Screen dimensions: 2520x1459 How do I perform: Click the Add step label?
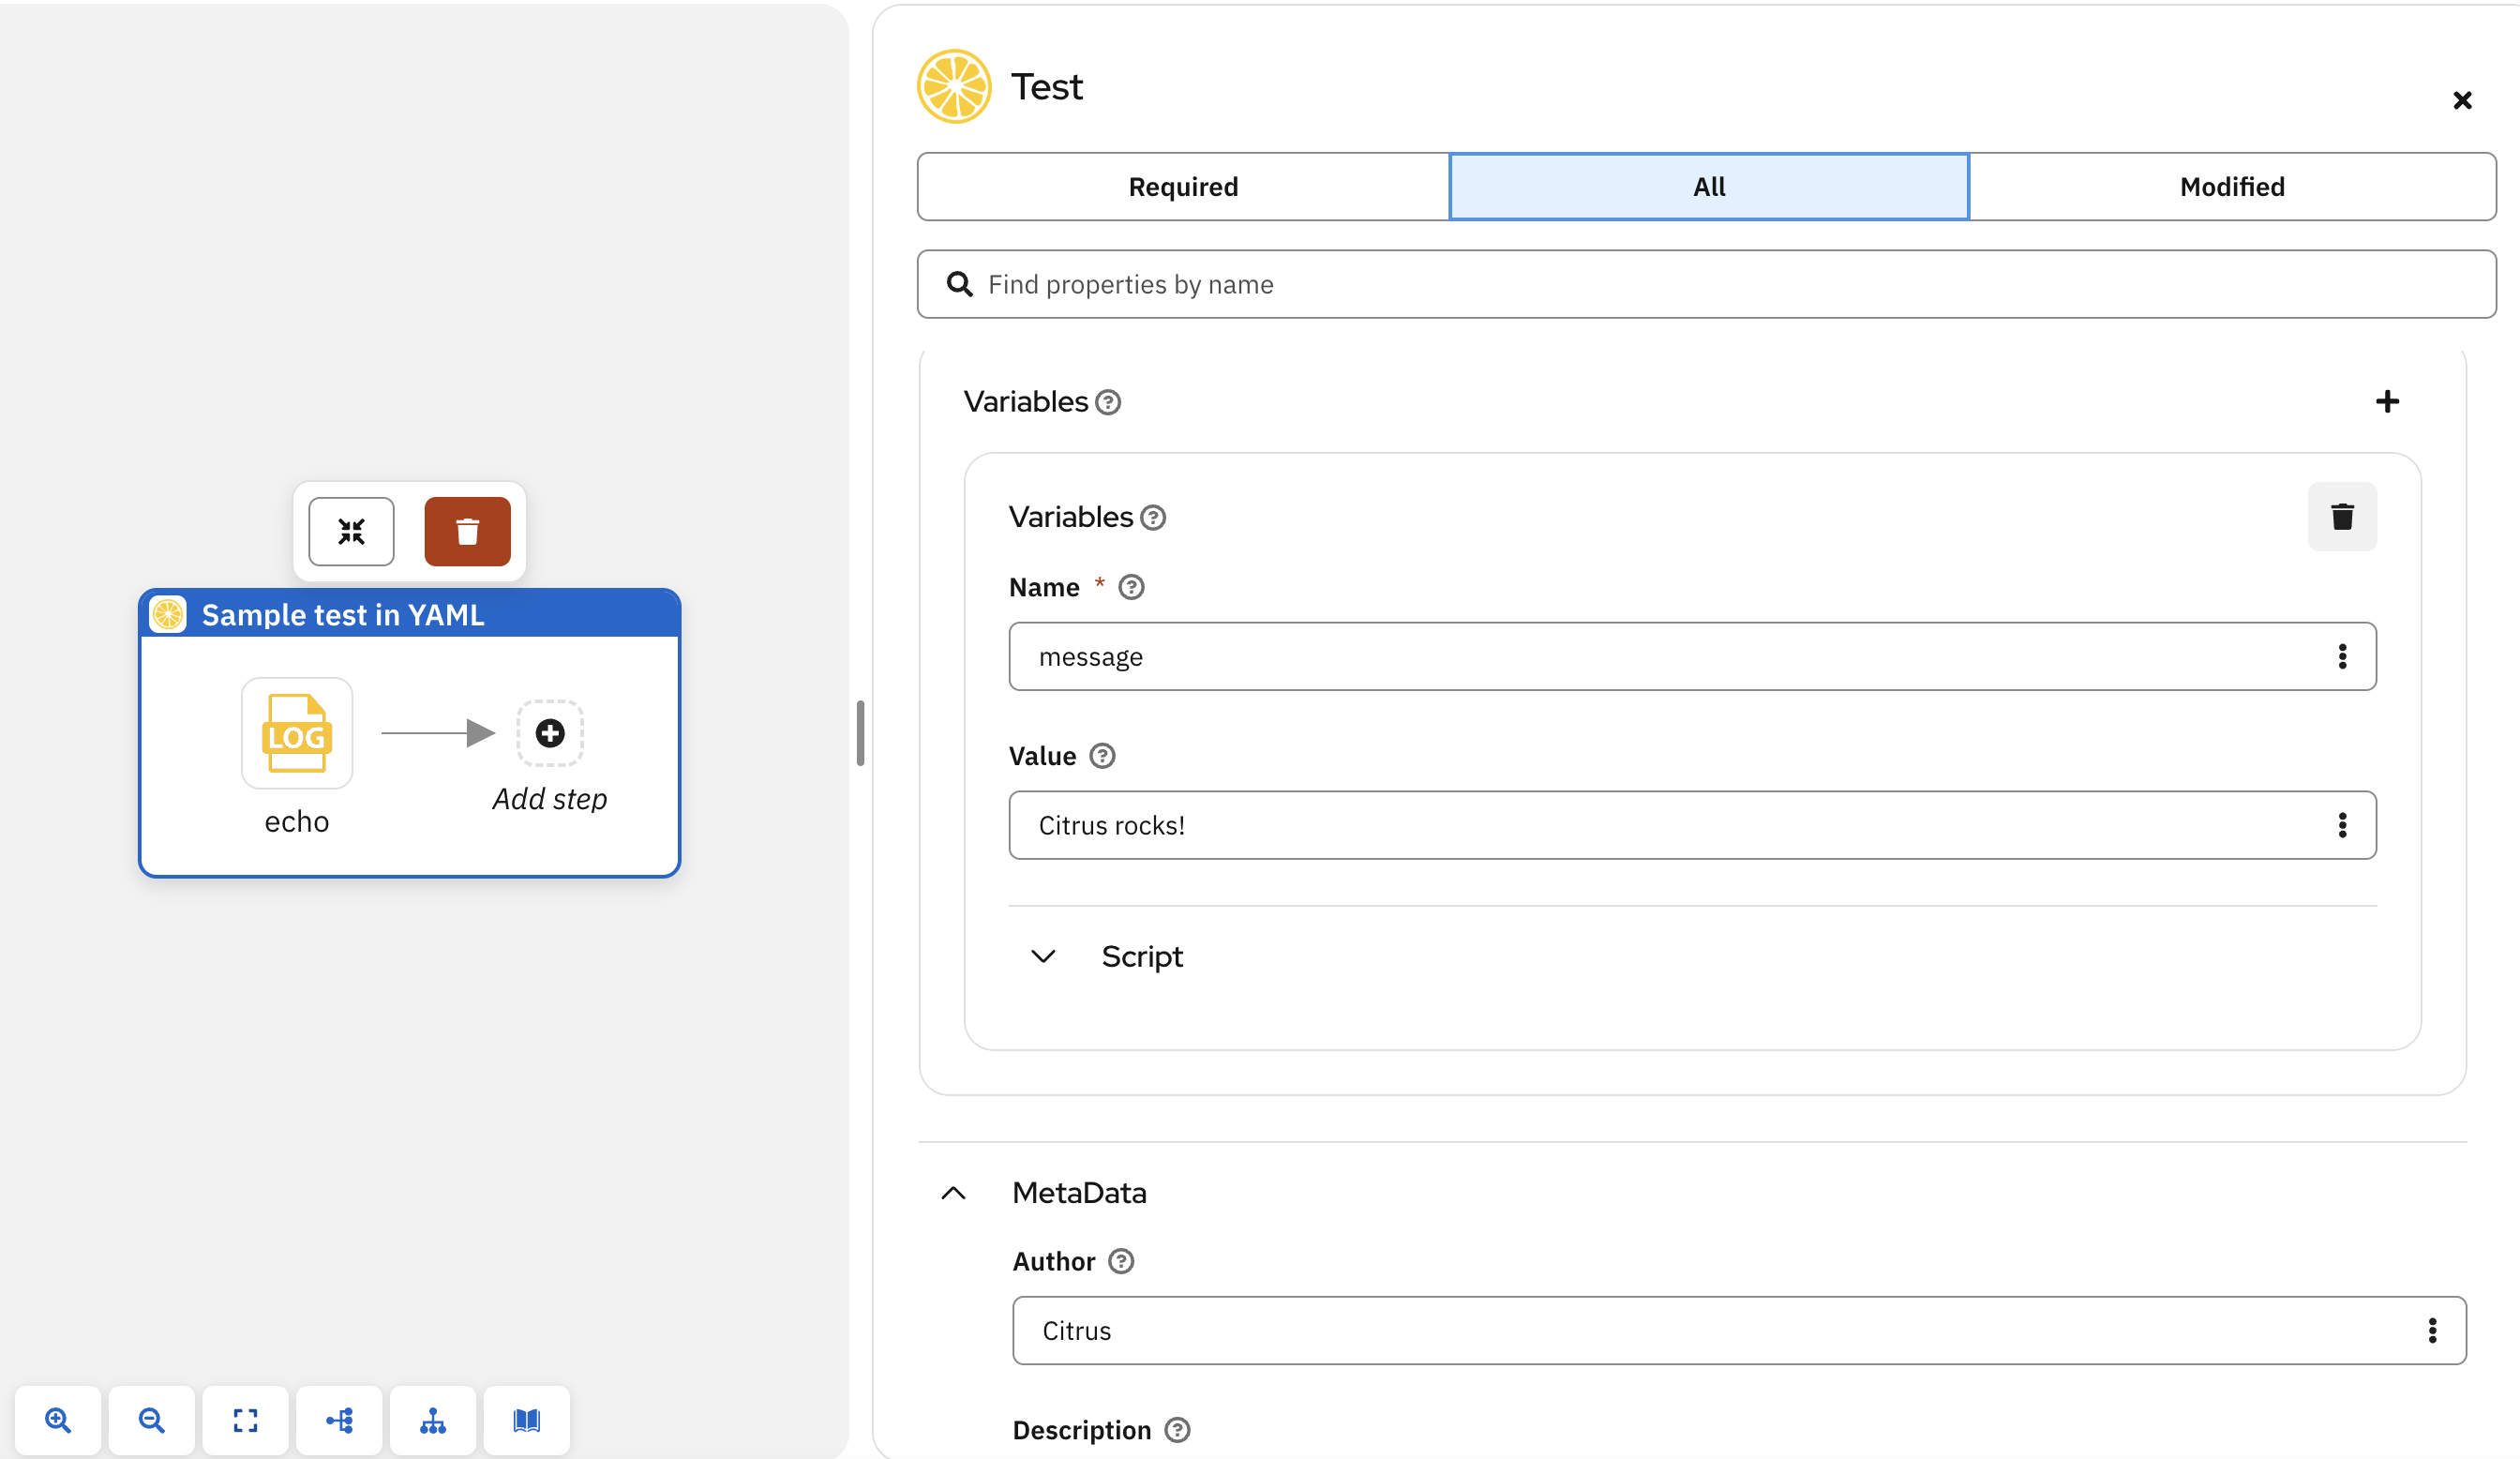point(550,799)
